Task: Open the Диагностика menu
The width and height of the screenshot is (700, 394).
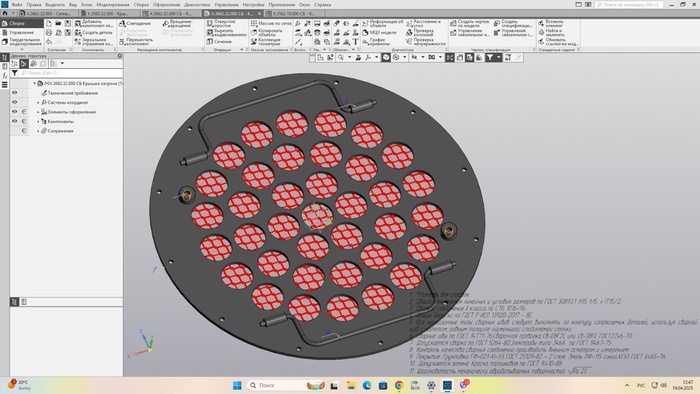Action: [197, 4]
